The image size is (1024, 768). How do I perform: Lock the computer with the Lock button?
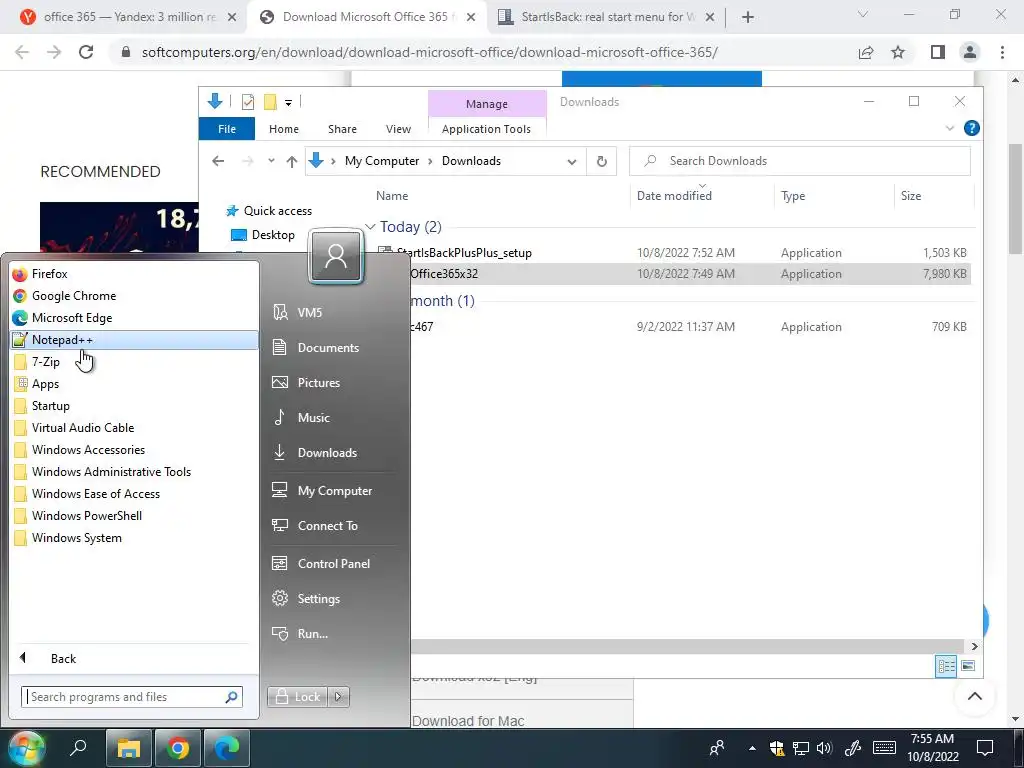tap(297, 697)
